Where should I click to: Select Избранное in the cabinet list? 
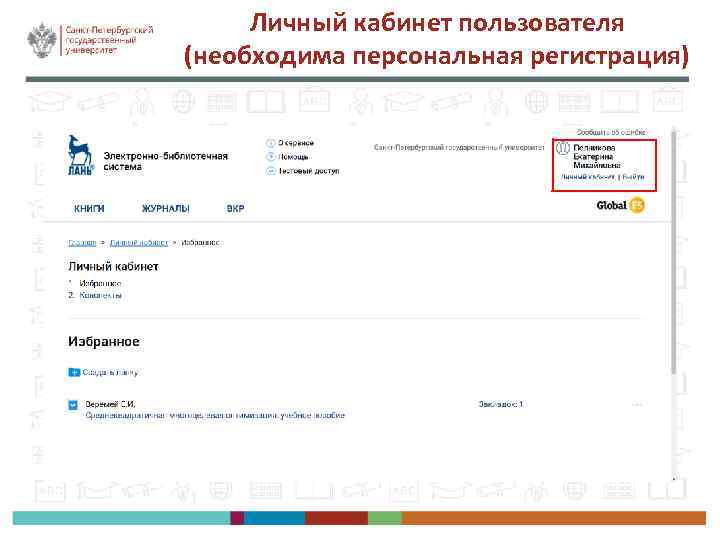point(100,283)
